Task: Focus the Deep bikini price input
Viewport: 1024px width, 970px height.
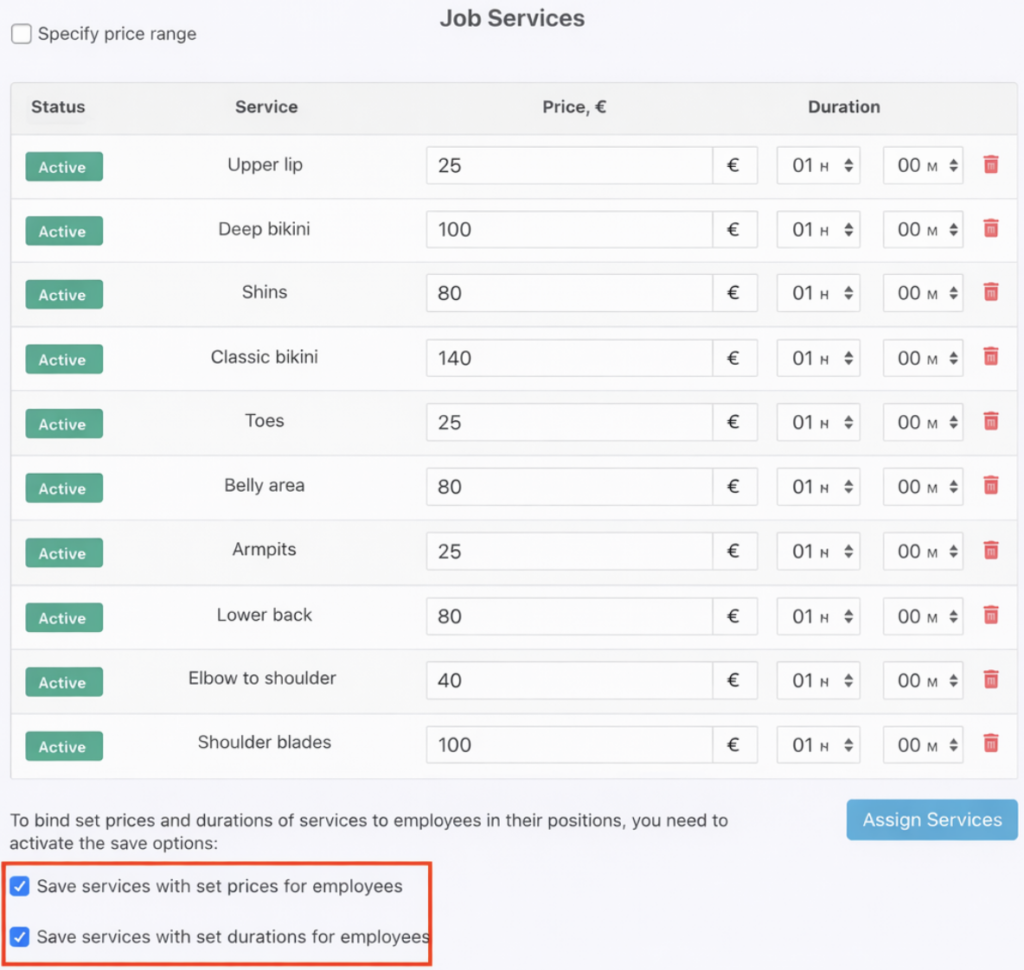Action: pyautogui.click(x=568, y=230)
